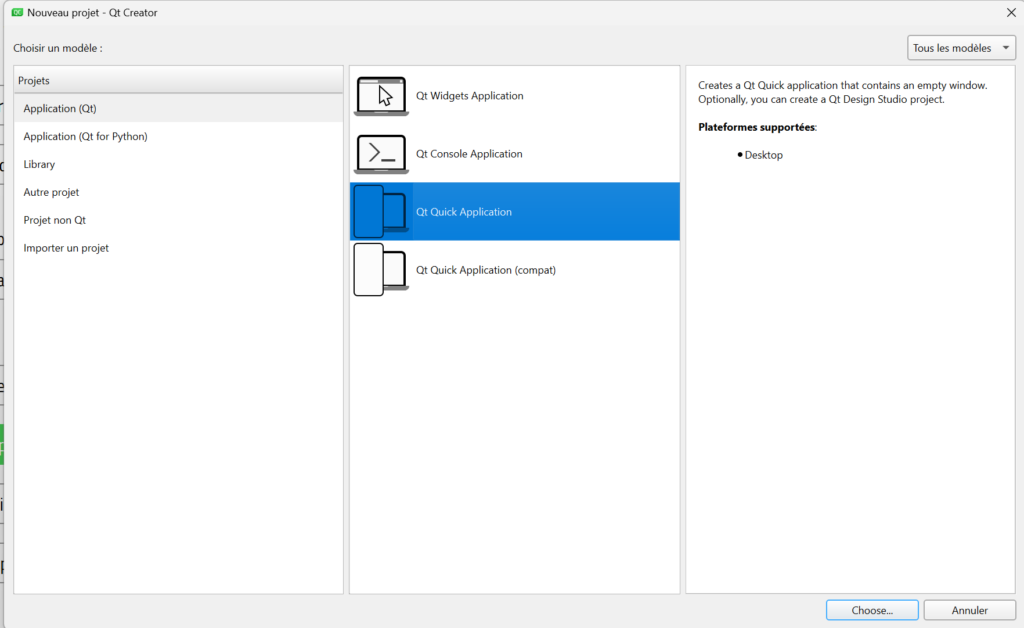Click the highlighted Qt Quick Application icon
The width and height of the screenshot is (1024, 628).
381,212
